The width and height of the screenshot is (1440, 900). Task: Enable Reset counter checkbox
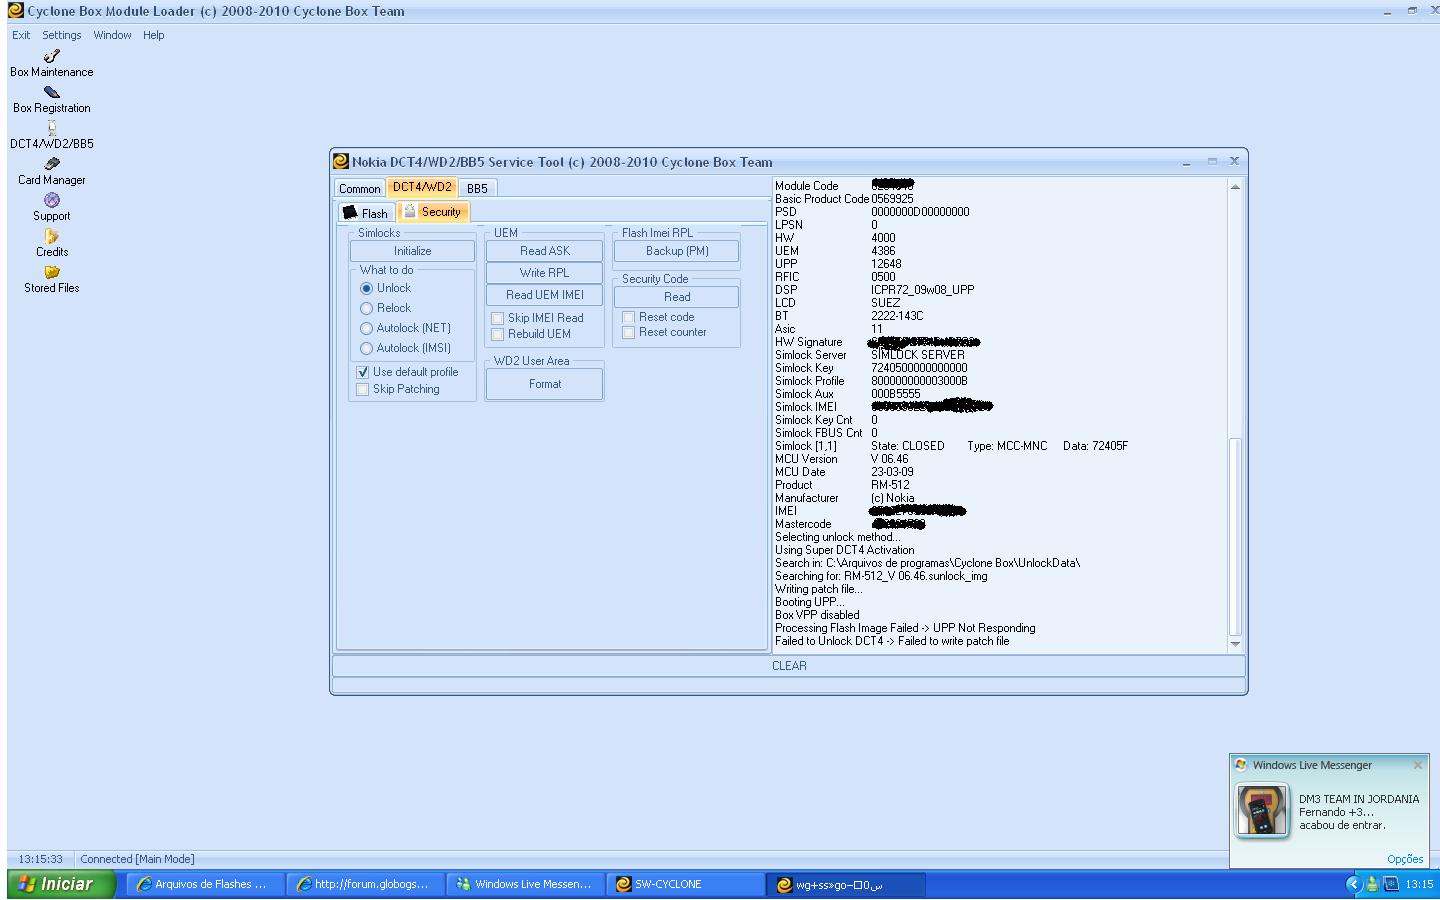pos(629,332)
